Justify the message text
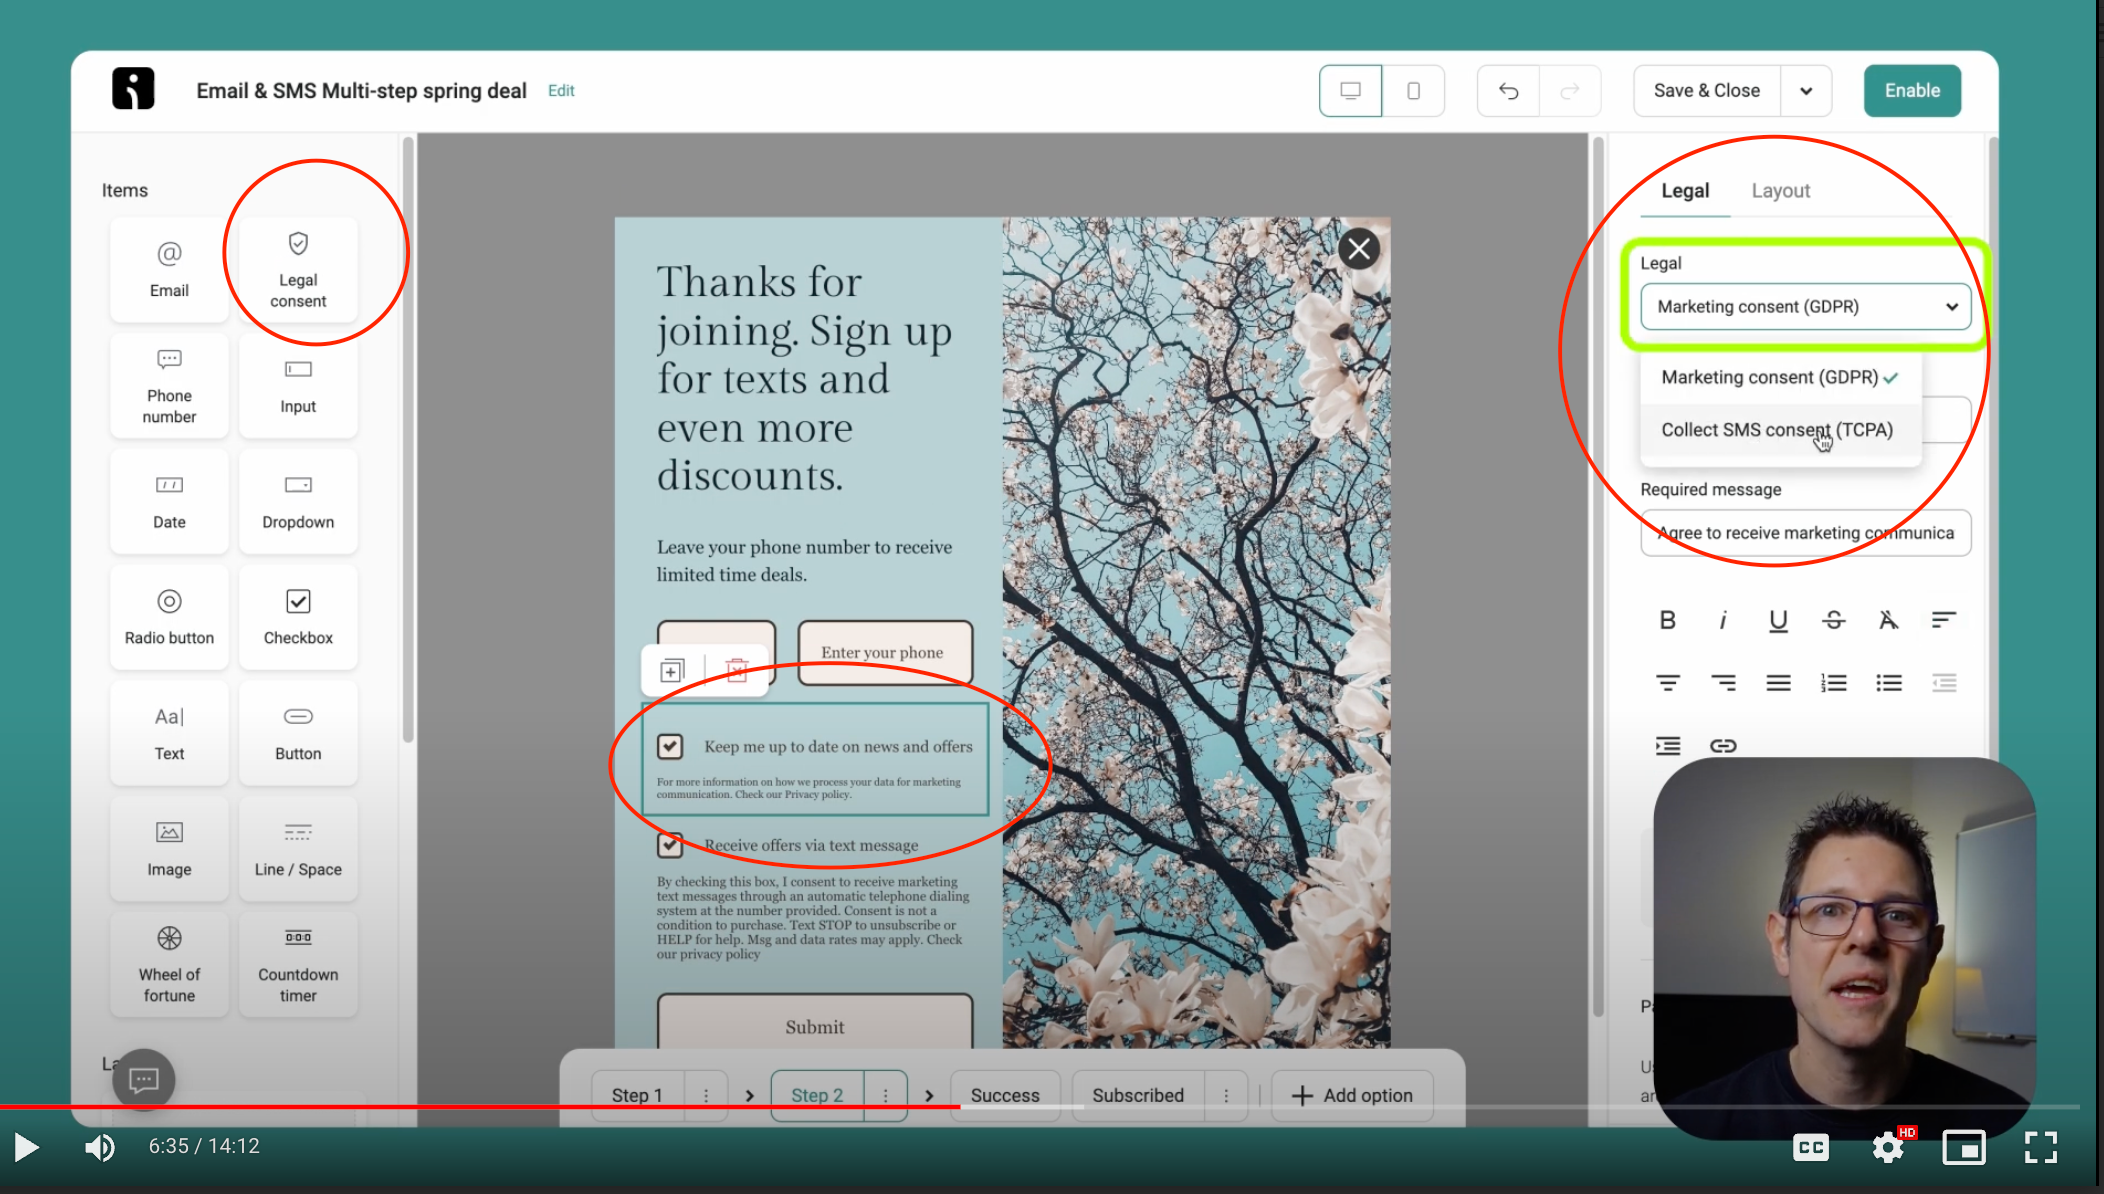2104x1194 pixels. [x=1778, y=683]
